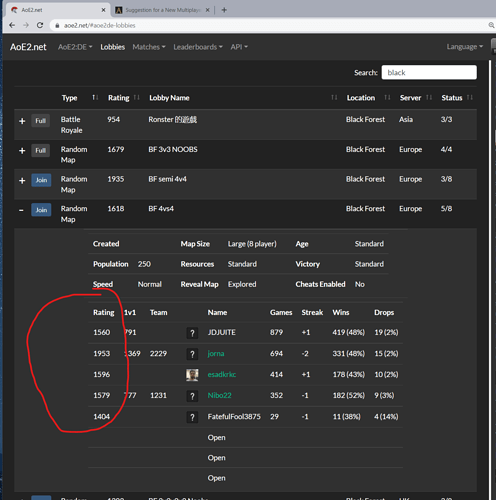Click FatefulFool3875's question mark avatar
This screenshot has width=496, height=500.
click(192, 417)
